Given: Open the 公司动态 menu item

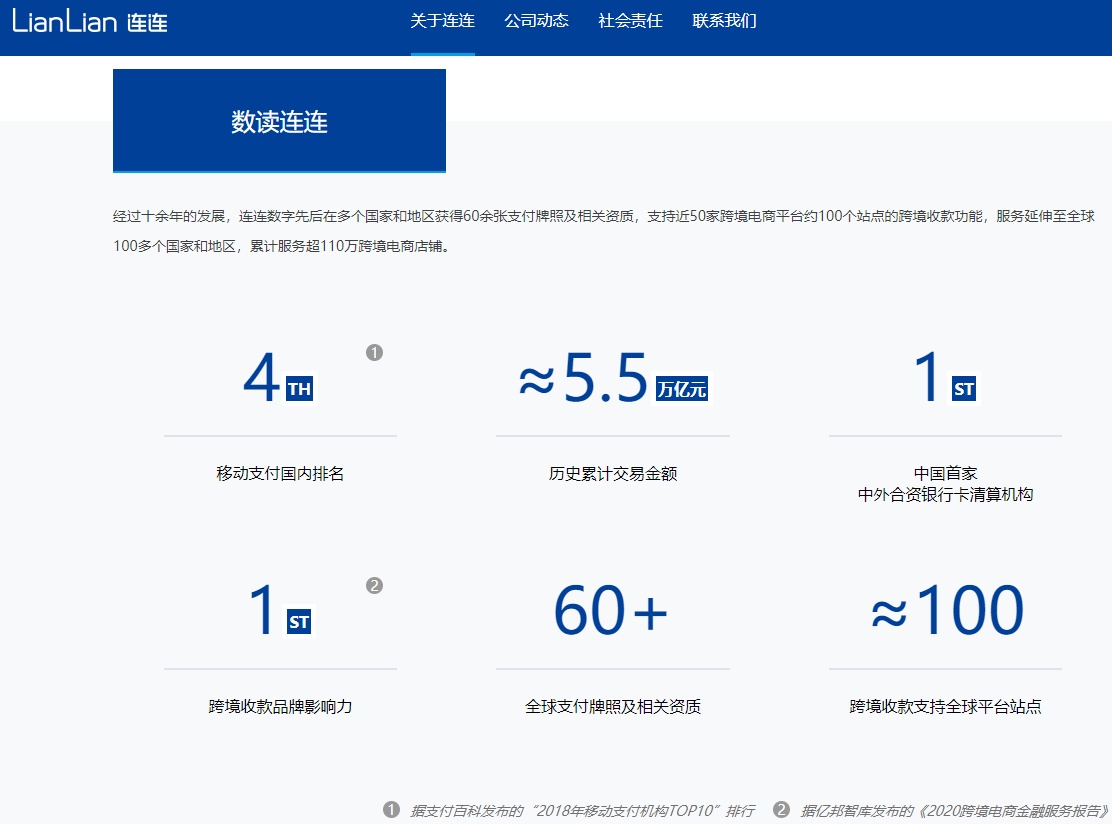Looking at the screenshot, I should 536,21.
